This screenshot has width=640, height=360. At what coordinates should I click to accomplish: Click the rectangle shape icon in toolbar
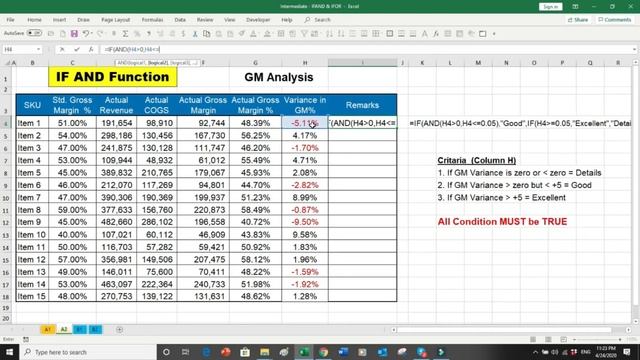coord(482,34)
